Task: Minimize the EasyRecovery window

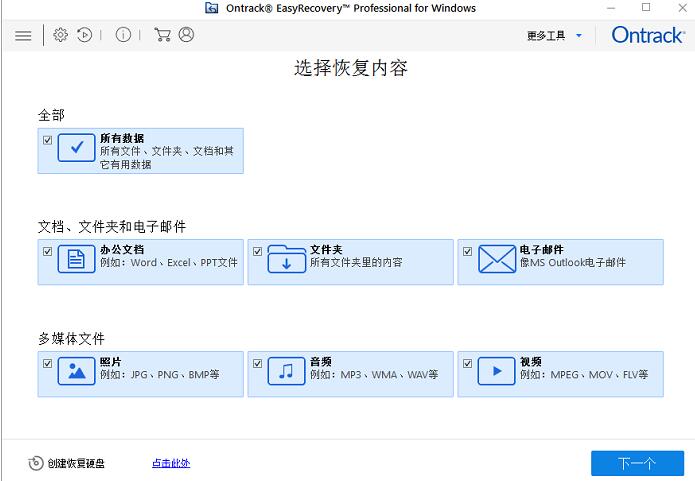Action: [611, 8]
